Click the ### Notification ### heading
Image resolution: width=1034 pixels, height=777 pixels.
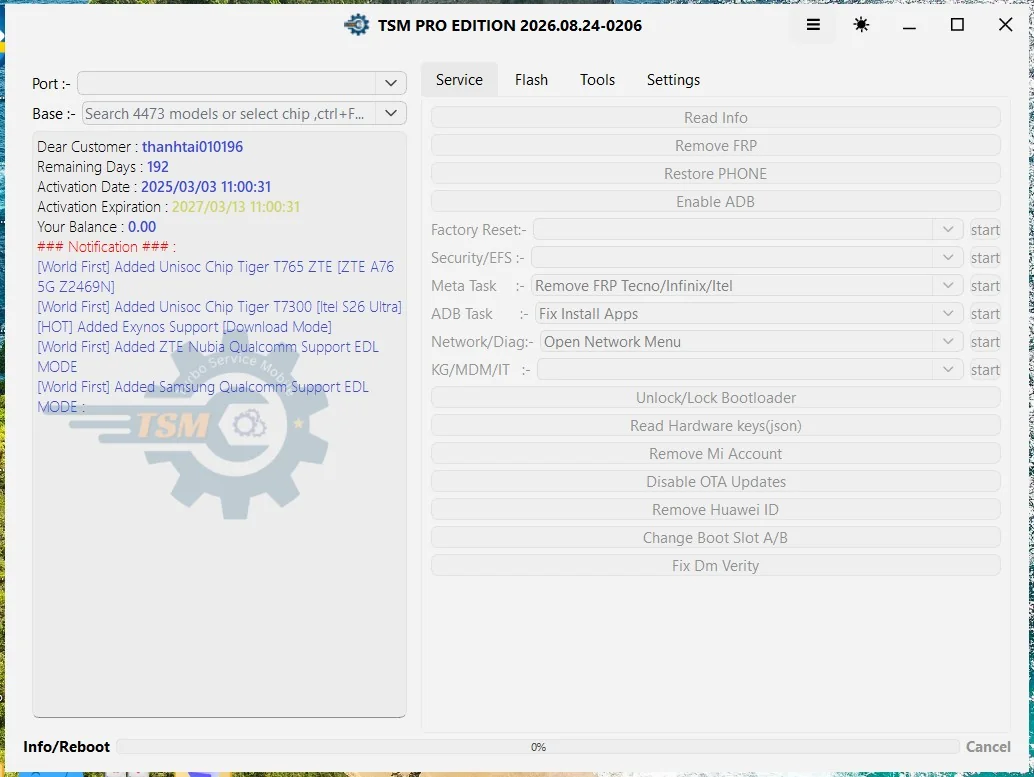coord(106,247)
